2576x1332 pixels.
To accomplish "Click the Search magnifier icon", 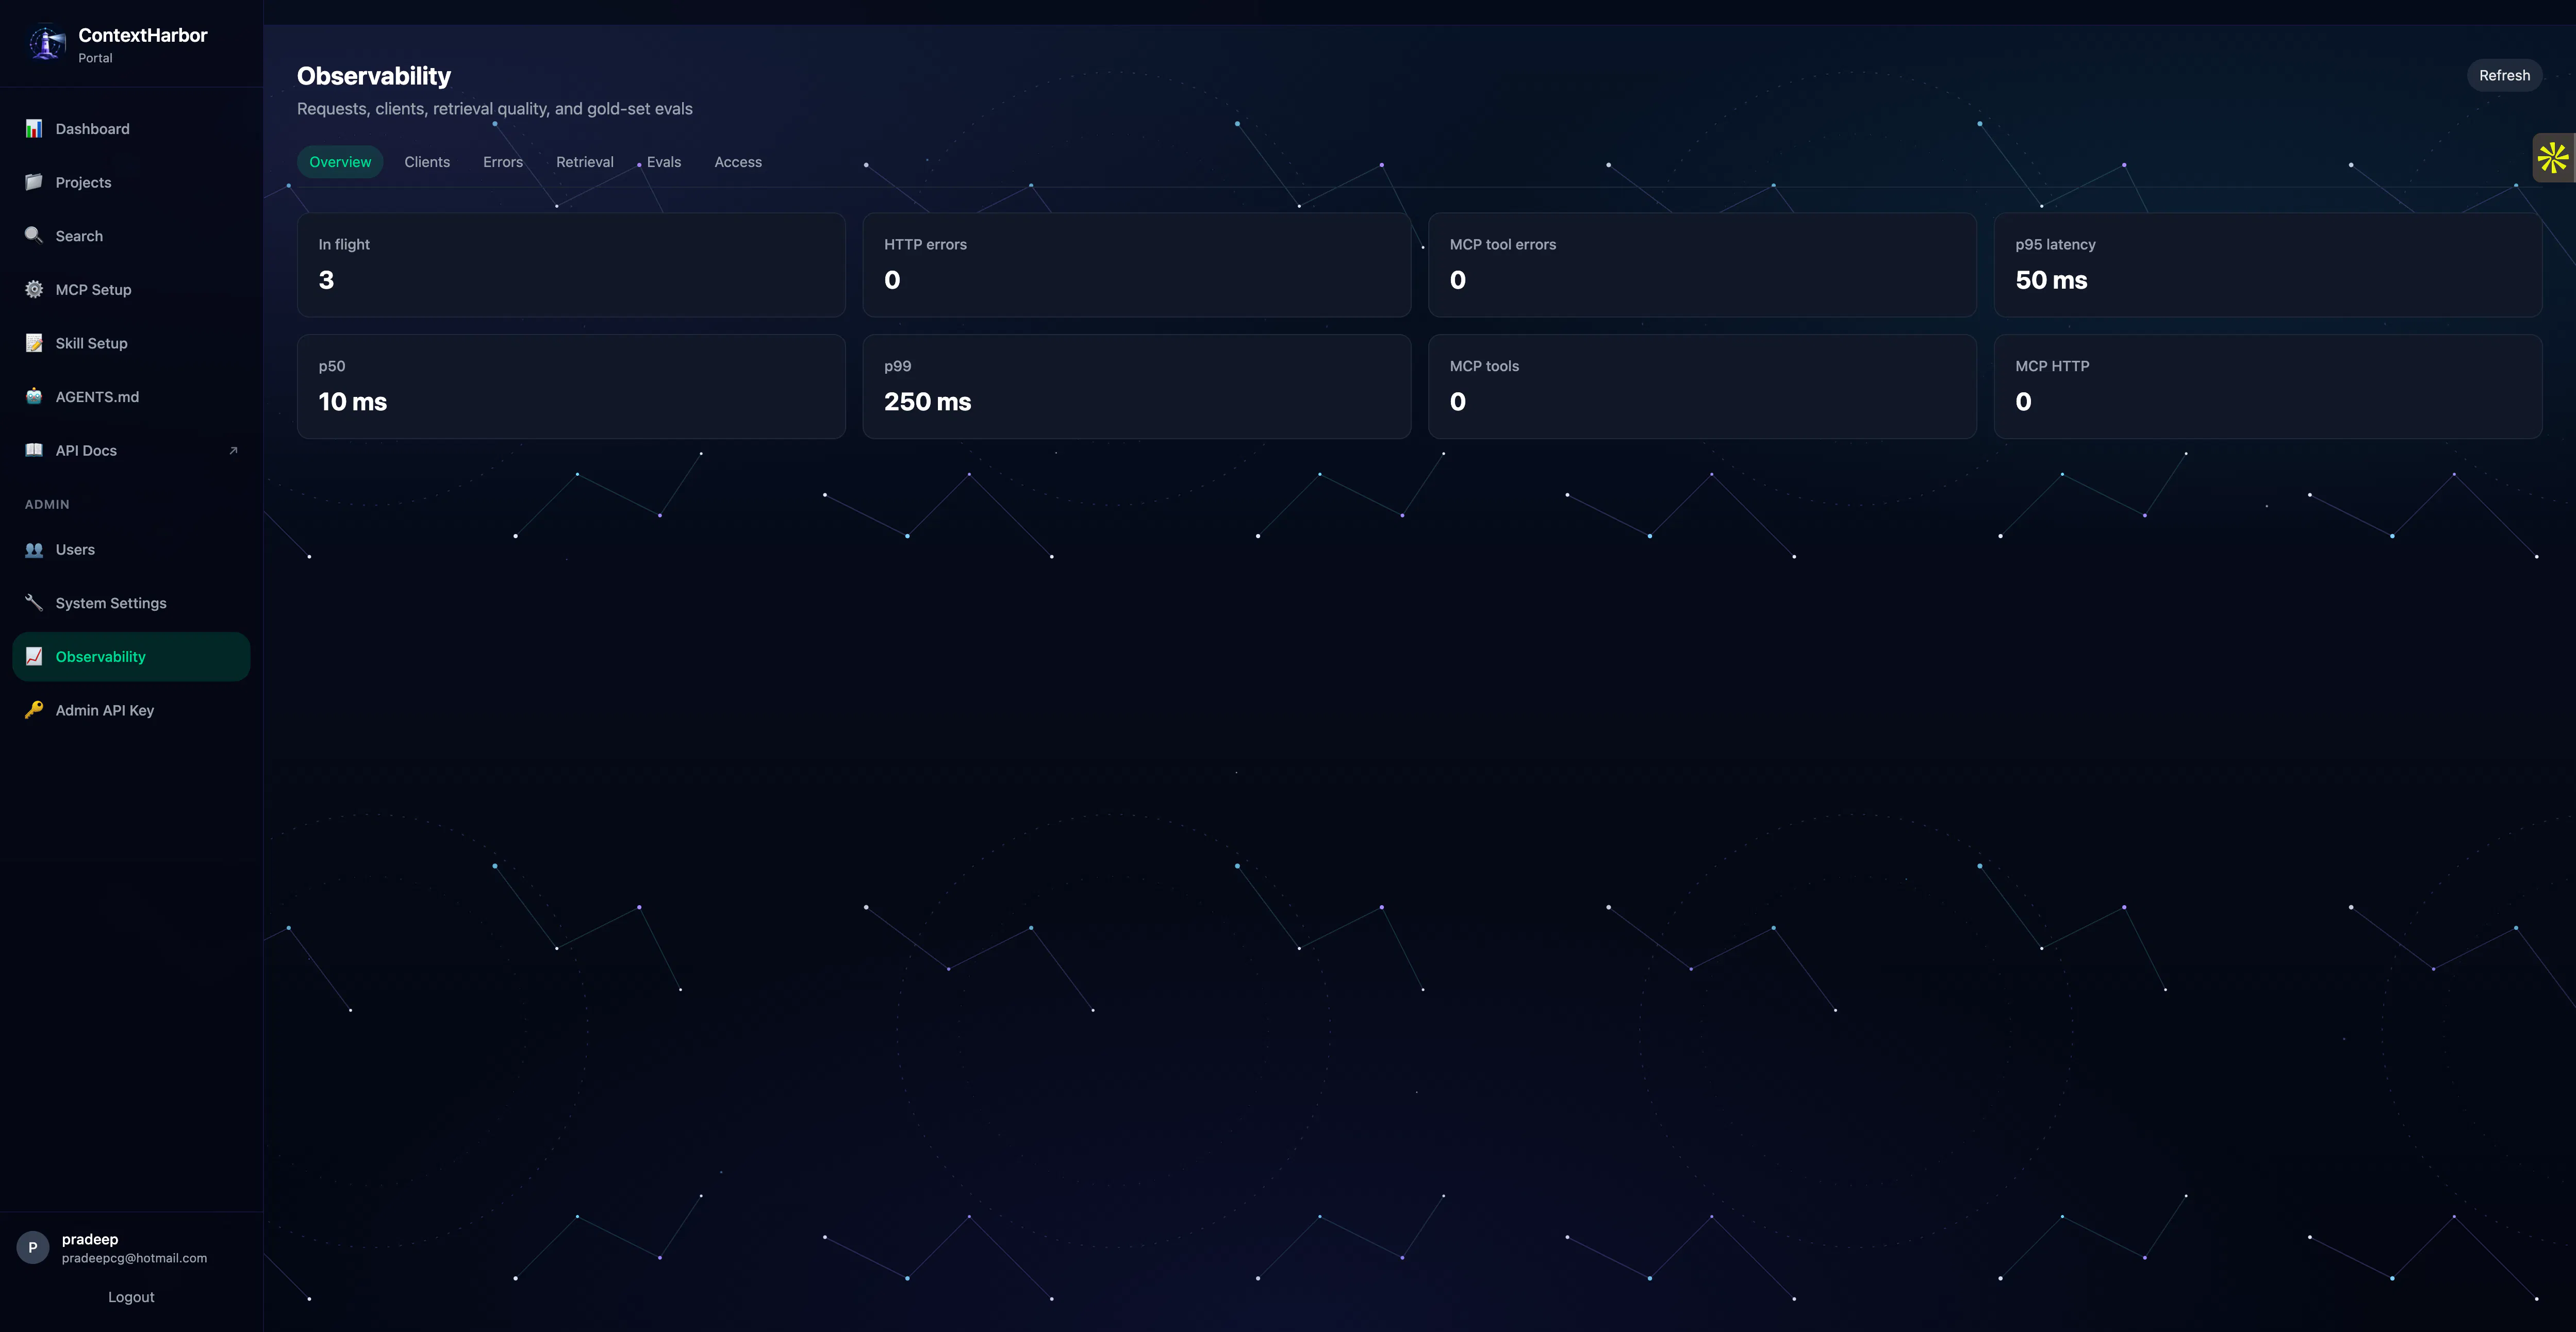I will click(34, 236).
